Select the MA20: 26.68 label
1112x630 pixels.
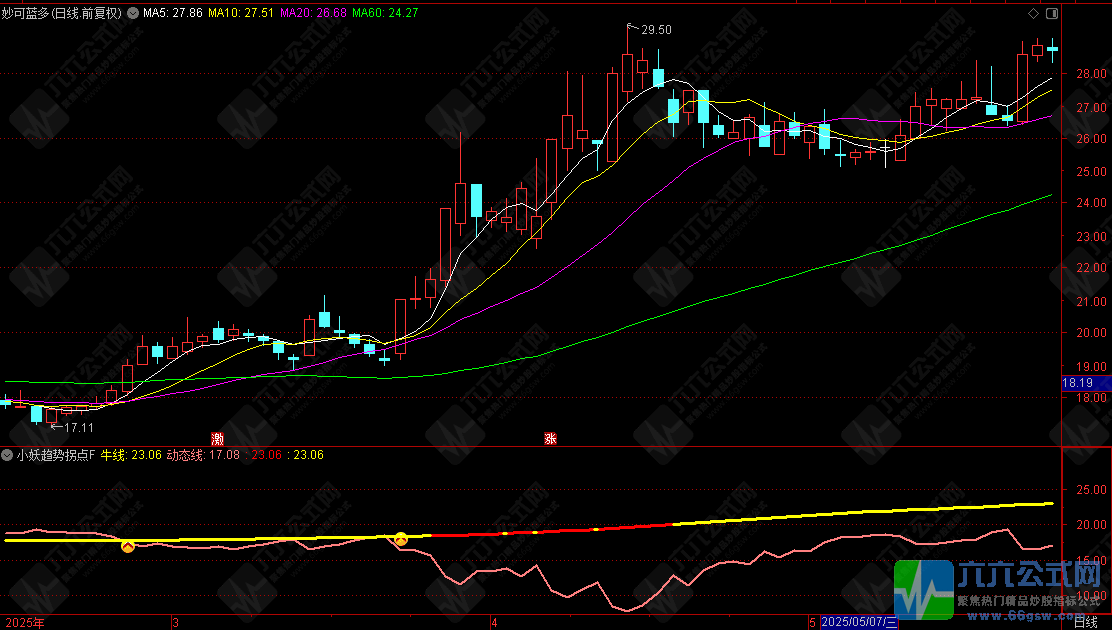coord(313,13)
